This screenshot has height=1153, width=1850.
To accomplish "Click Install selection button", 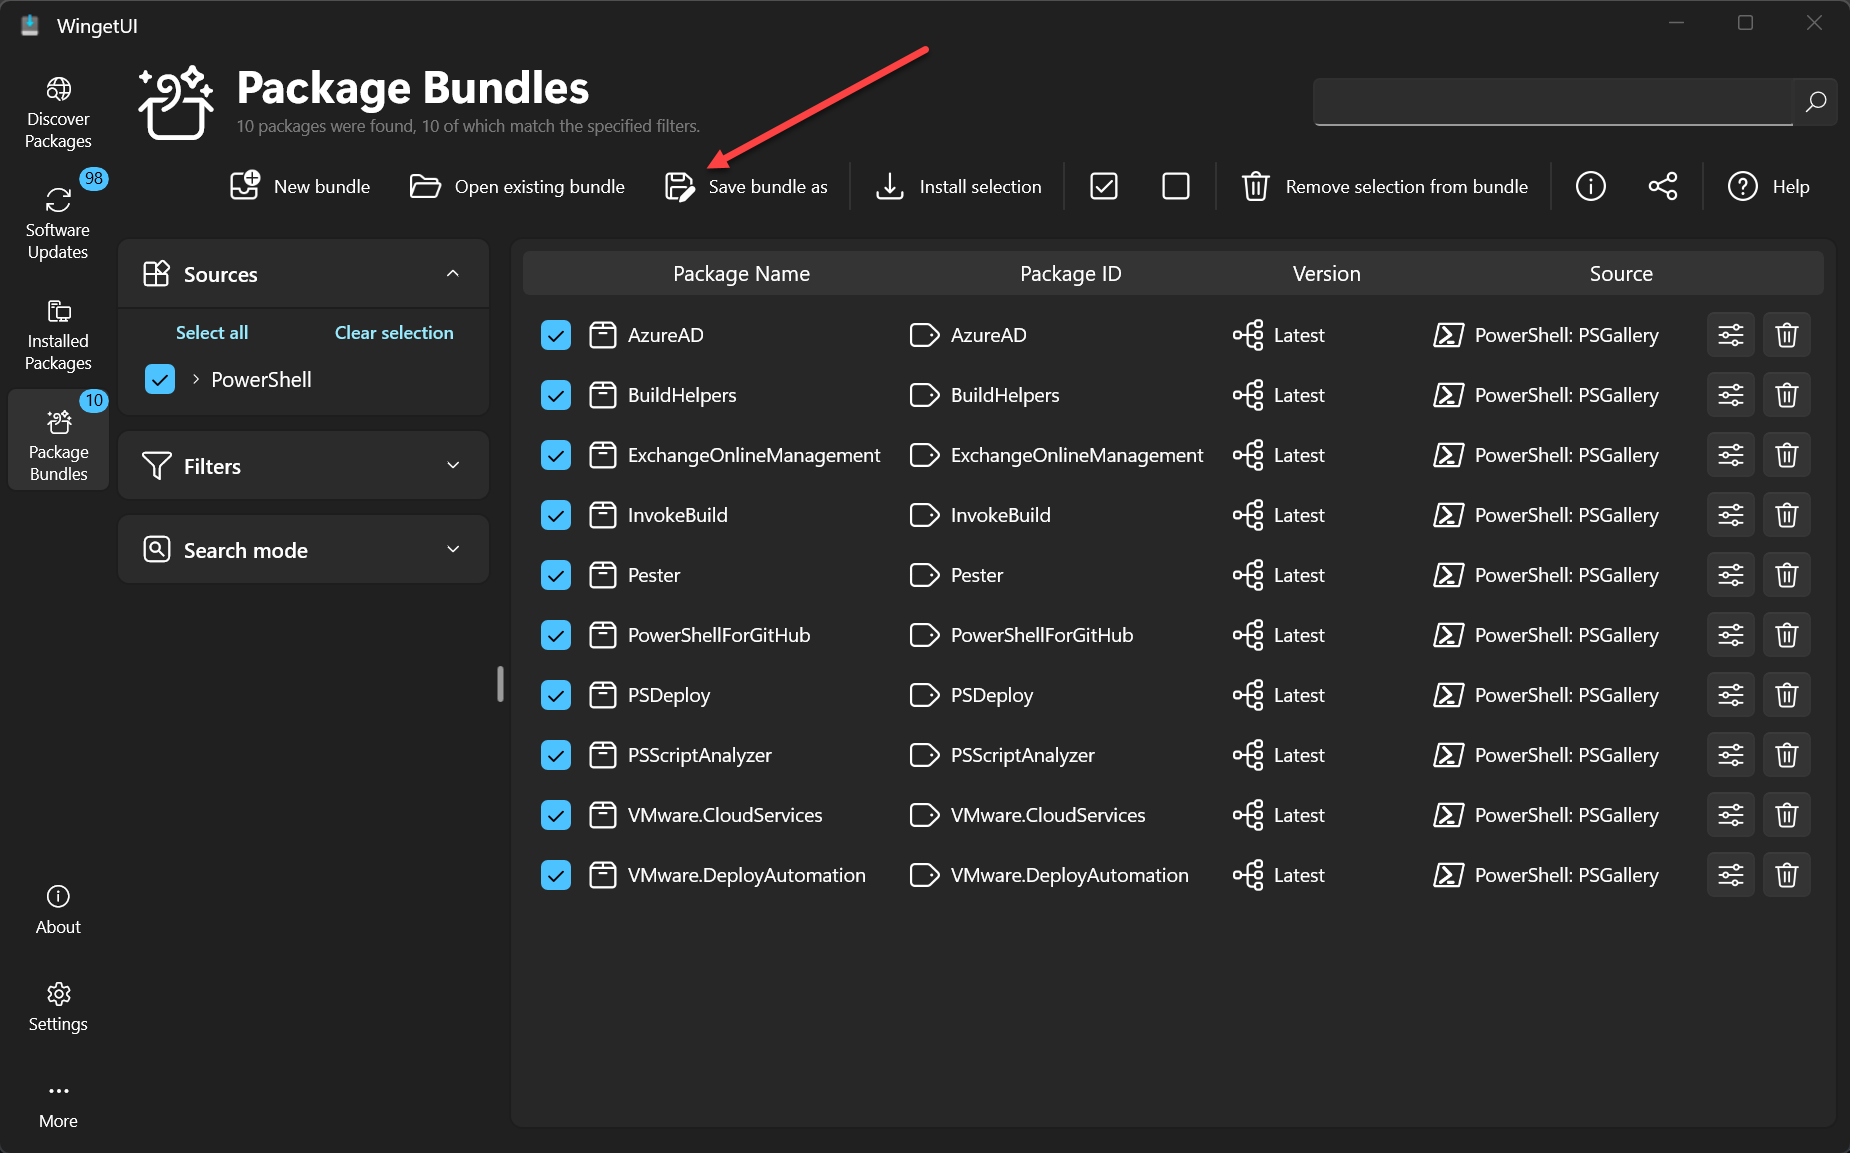I will pyautogui.click(x=959, y=187).
